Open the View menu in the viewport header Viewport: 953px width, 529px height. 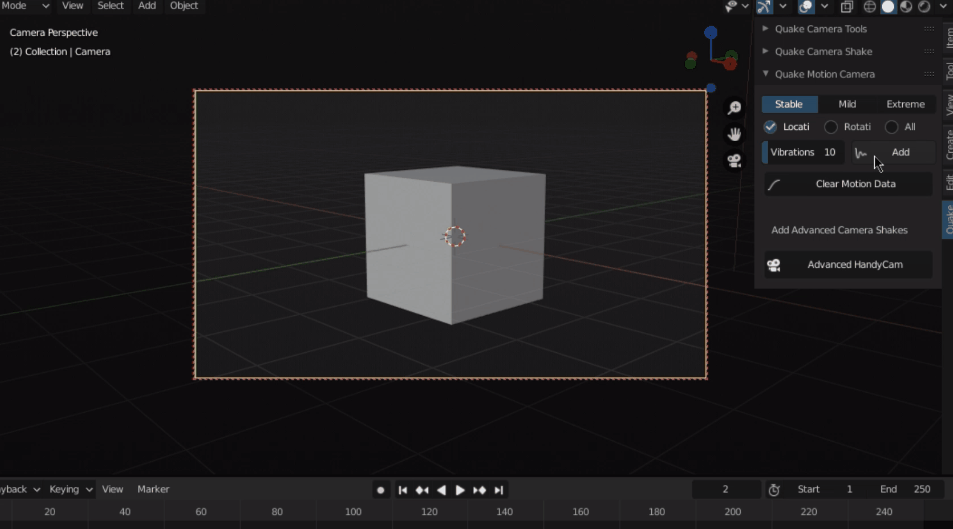click(x=72, y=6)
